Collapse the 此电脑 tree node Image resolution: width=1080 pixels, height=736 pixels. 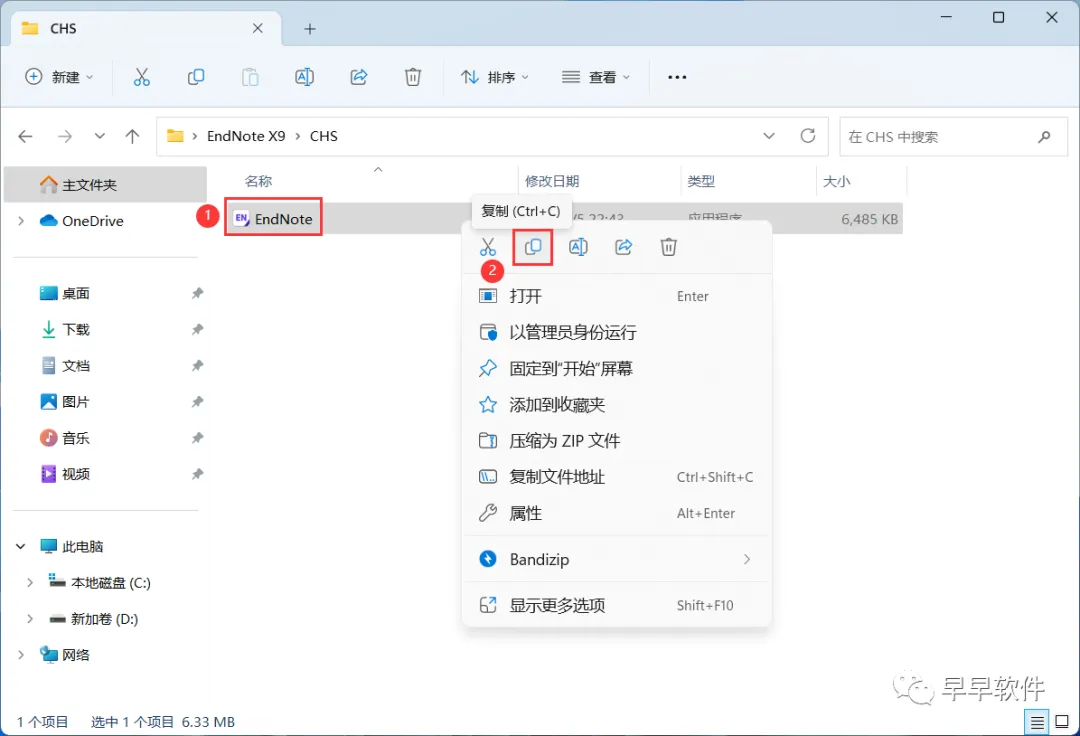coord(21,547)
